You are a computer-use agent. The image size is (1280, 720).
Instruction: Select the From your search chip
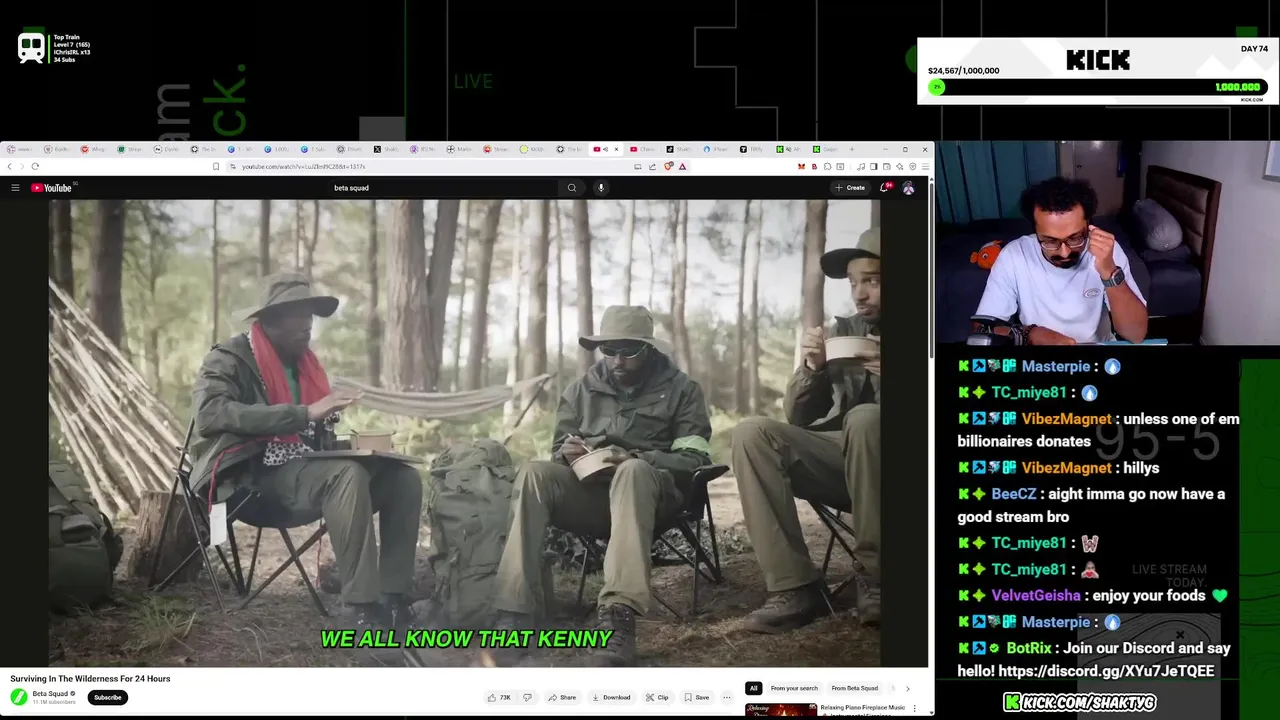pyautogui.click(x=794, y=688)
